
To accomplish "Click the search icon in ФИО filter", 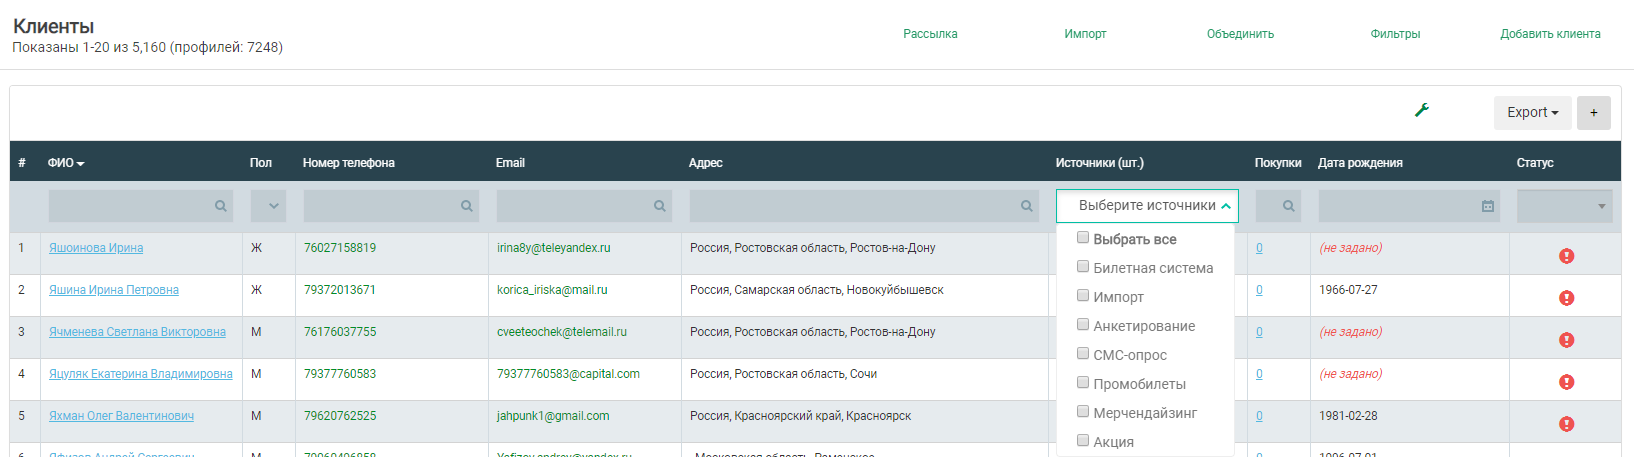I will pos(220,206).
